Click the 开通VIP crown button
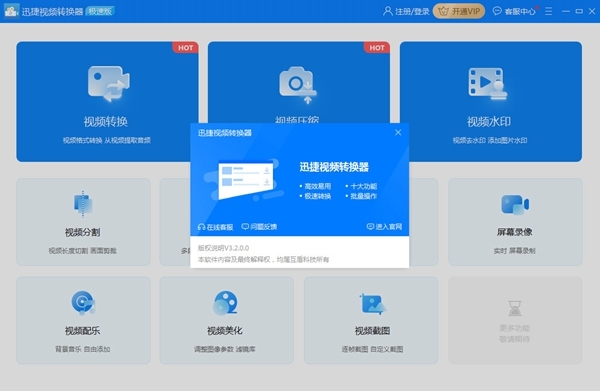 (x=459, y=11)
